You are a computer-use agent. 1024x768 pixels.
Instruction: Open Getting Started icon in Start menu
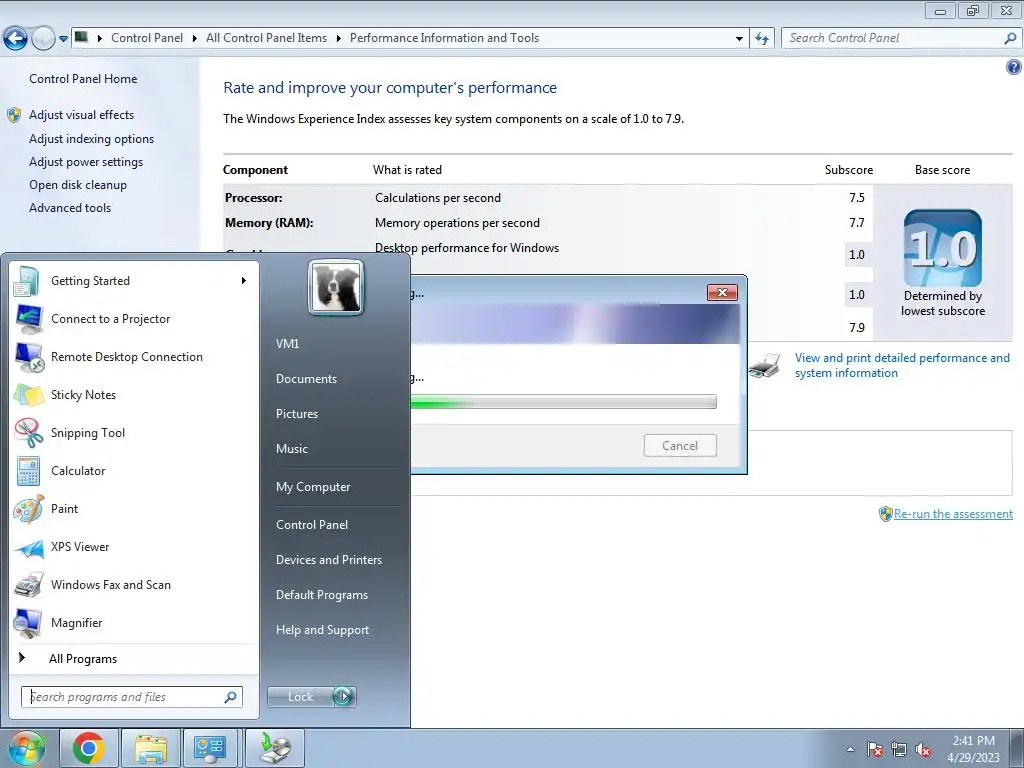click(x=27, y=281)
